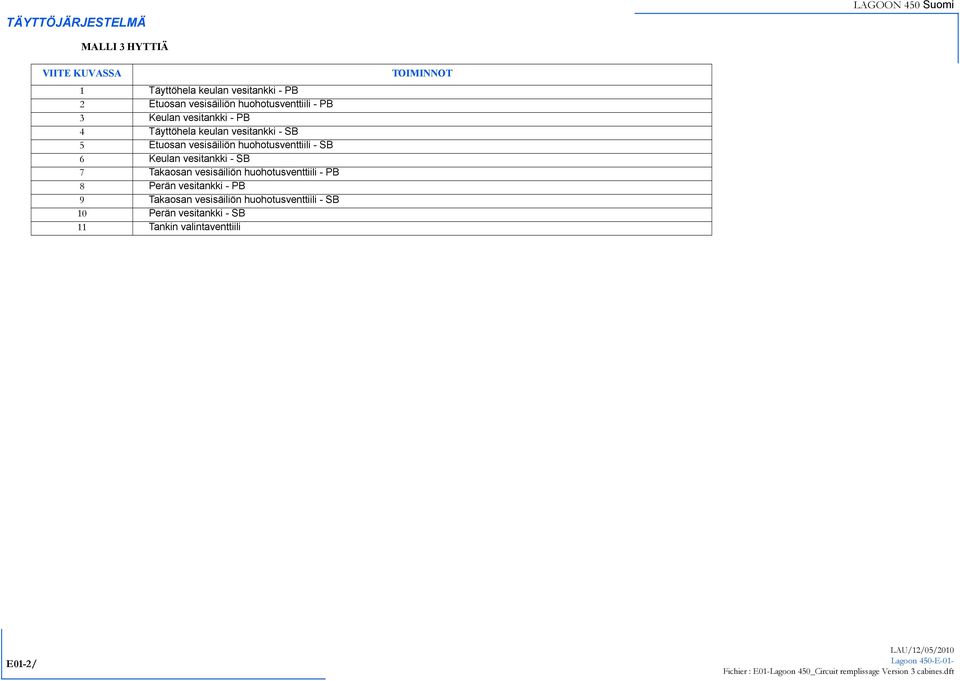Select 'Perän vesitankki - SB' cell

422,214
